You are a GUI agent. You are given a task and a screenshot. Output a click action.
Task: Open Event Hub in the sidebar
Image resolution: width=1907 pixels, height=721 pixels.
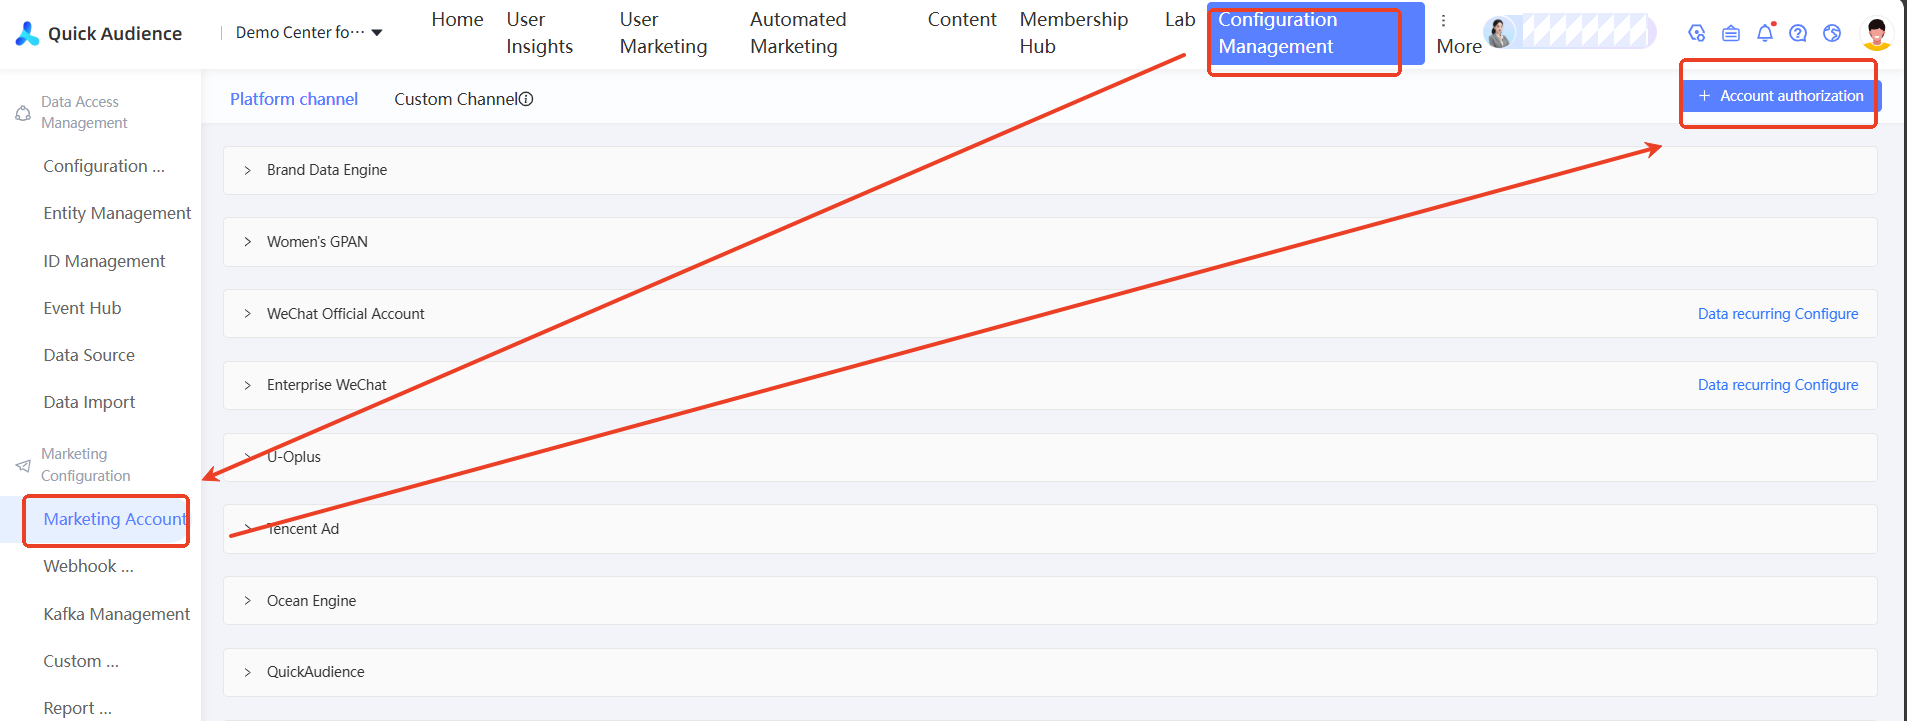(x=82, y=308)
